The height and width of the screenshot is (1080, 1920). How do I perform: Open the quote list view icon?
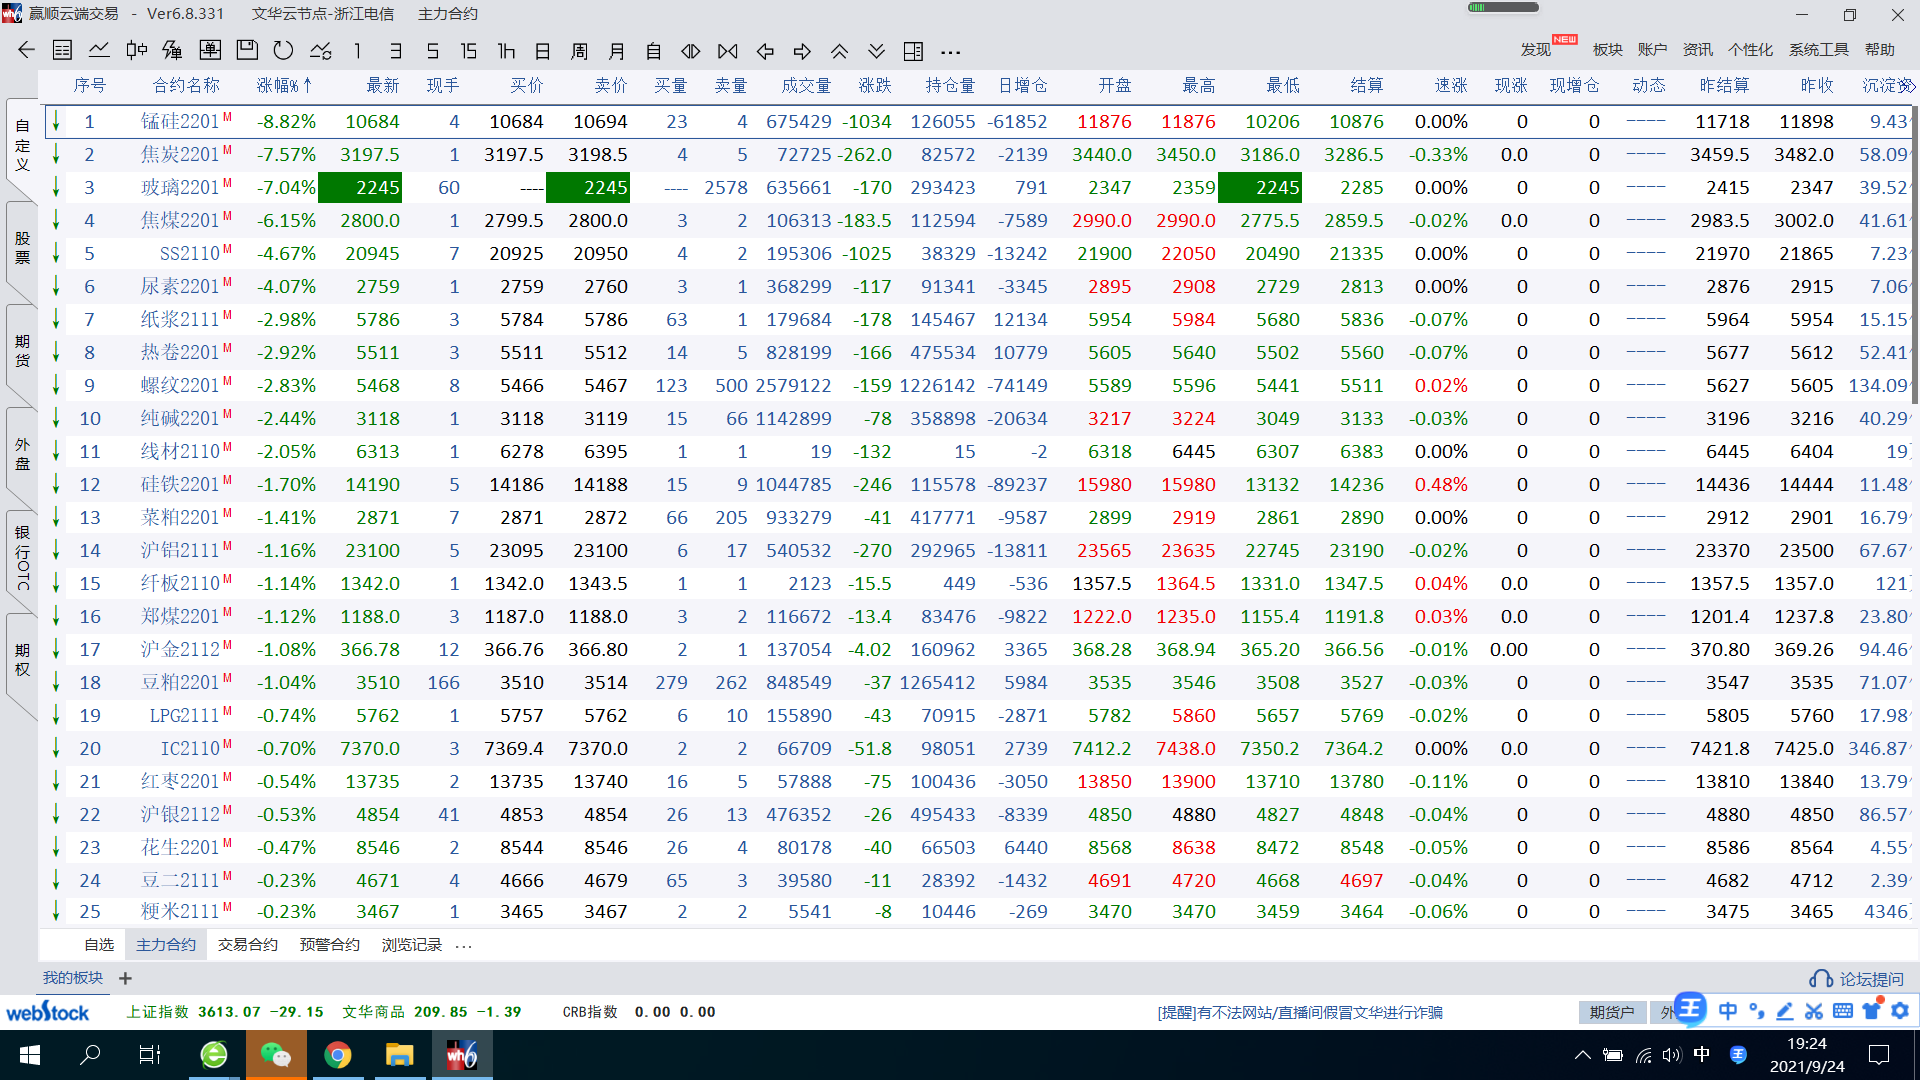(62, 51)
